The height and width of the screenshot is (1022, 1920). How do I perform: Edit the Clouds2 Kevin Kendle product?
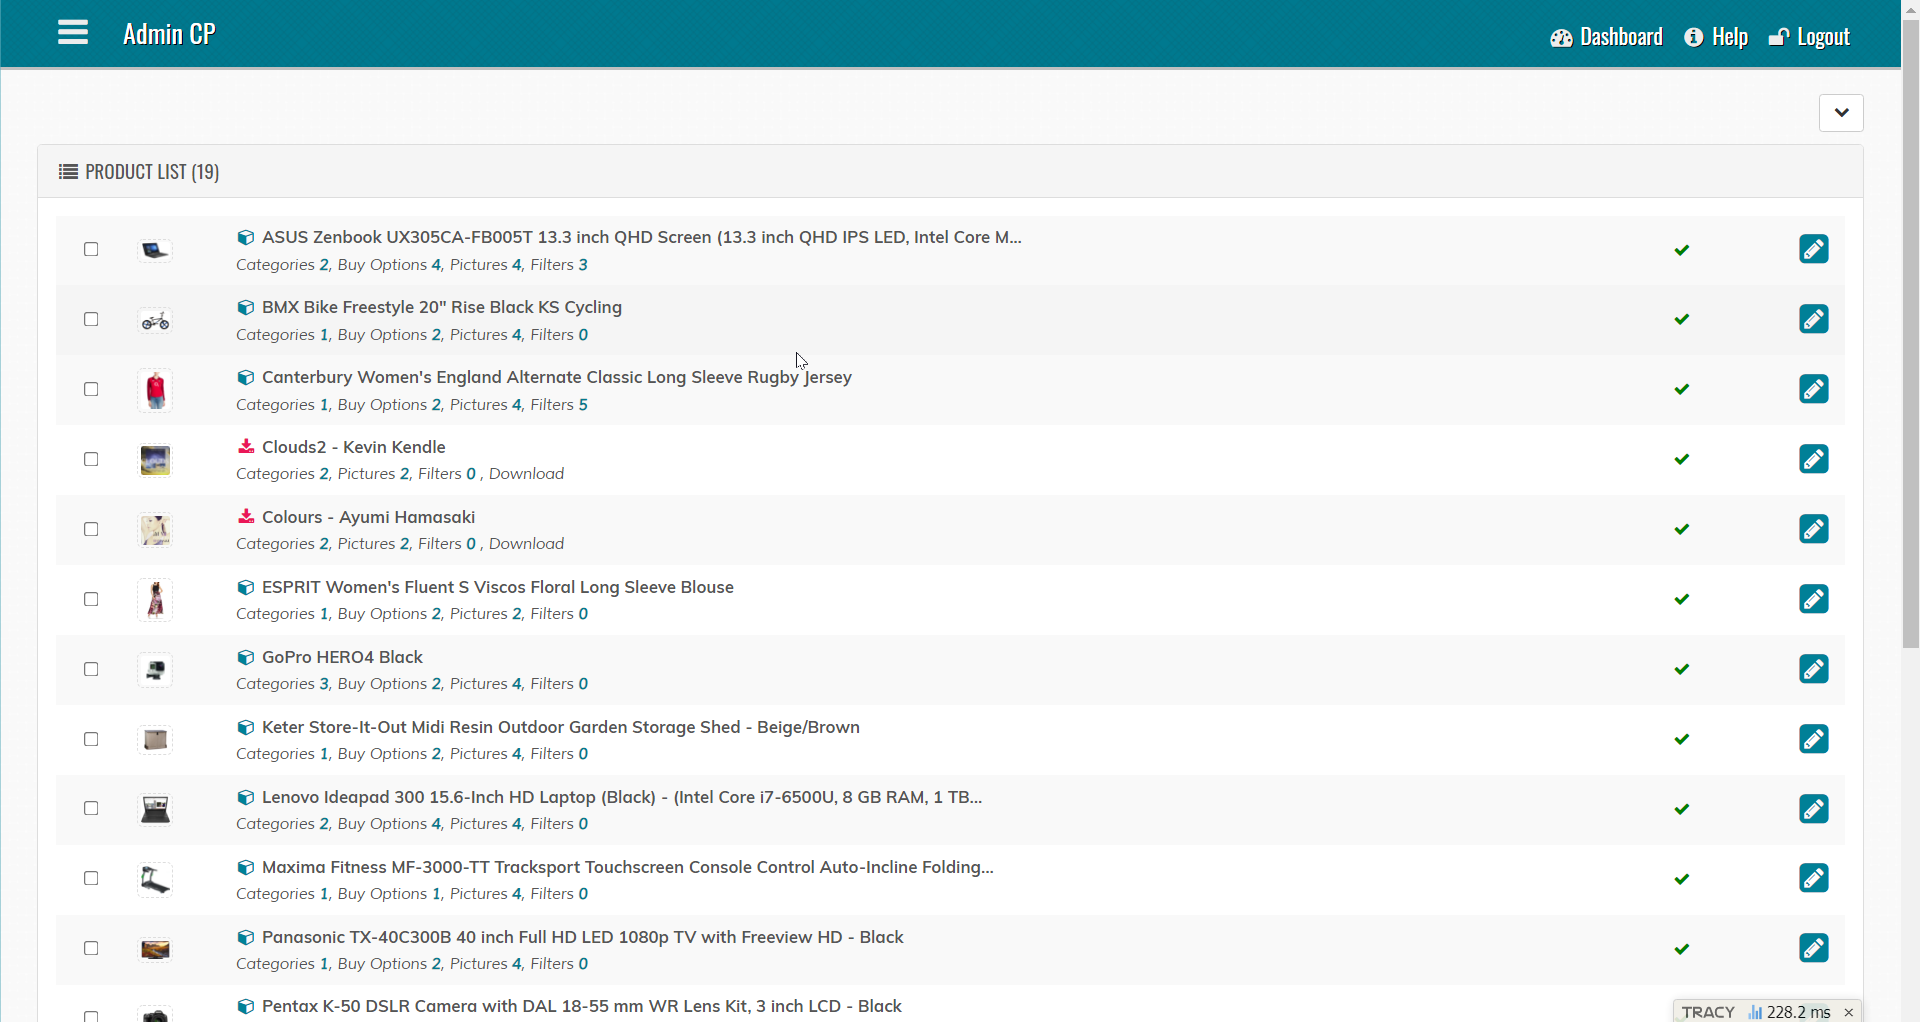point(1814,459)
